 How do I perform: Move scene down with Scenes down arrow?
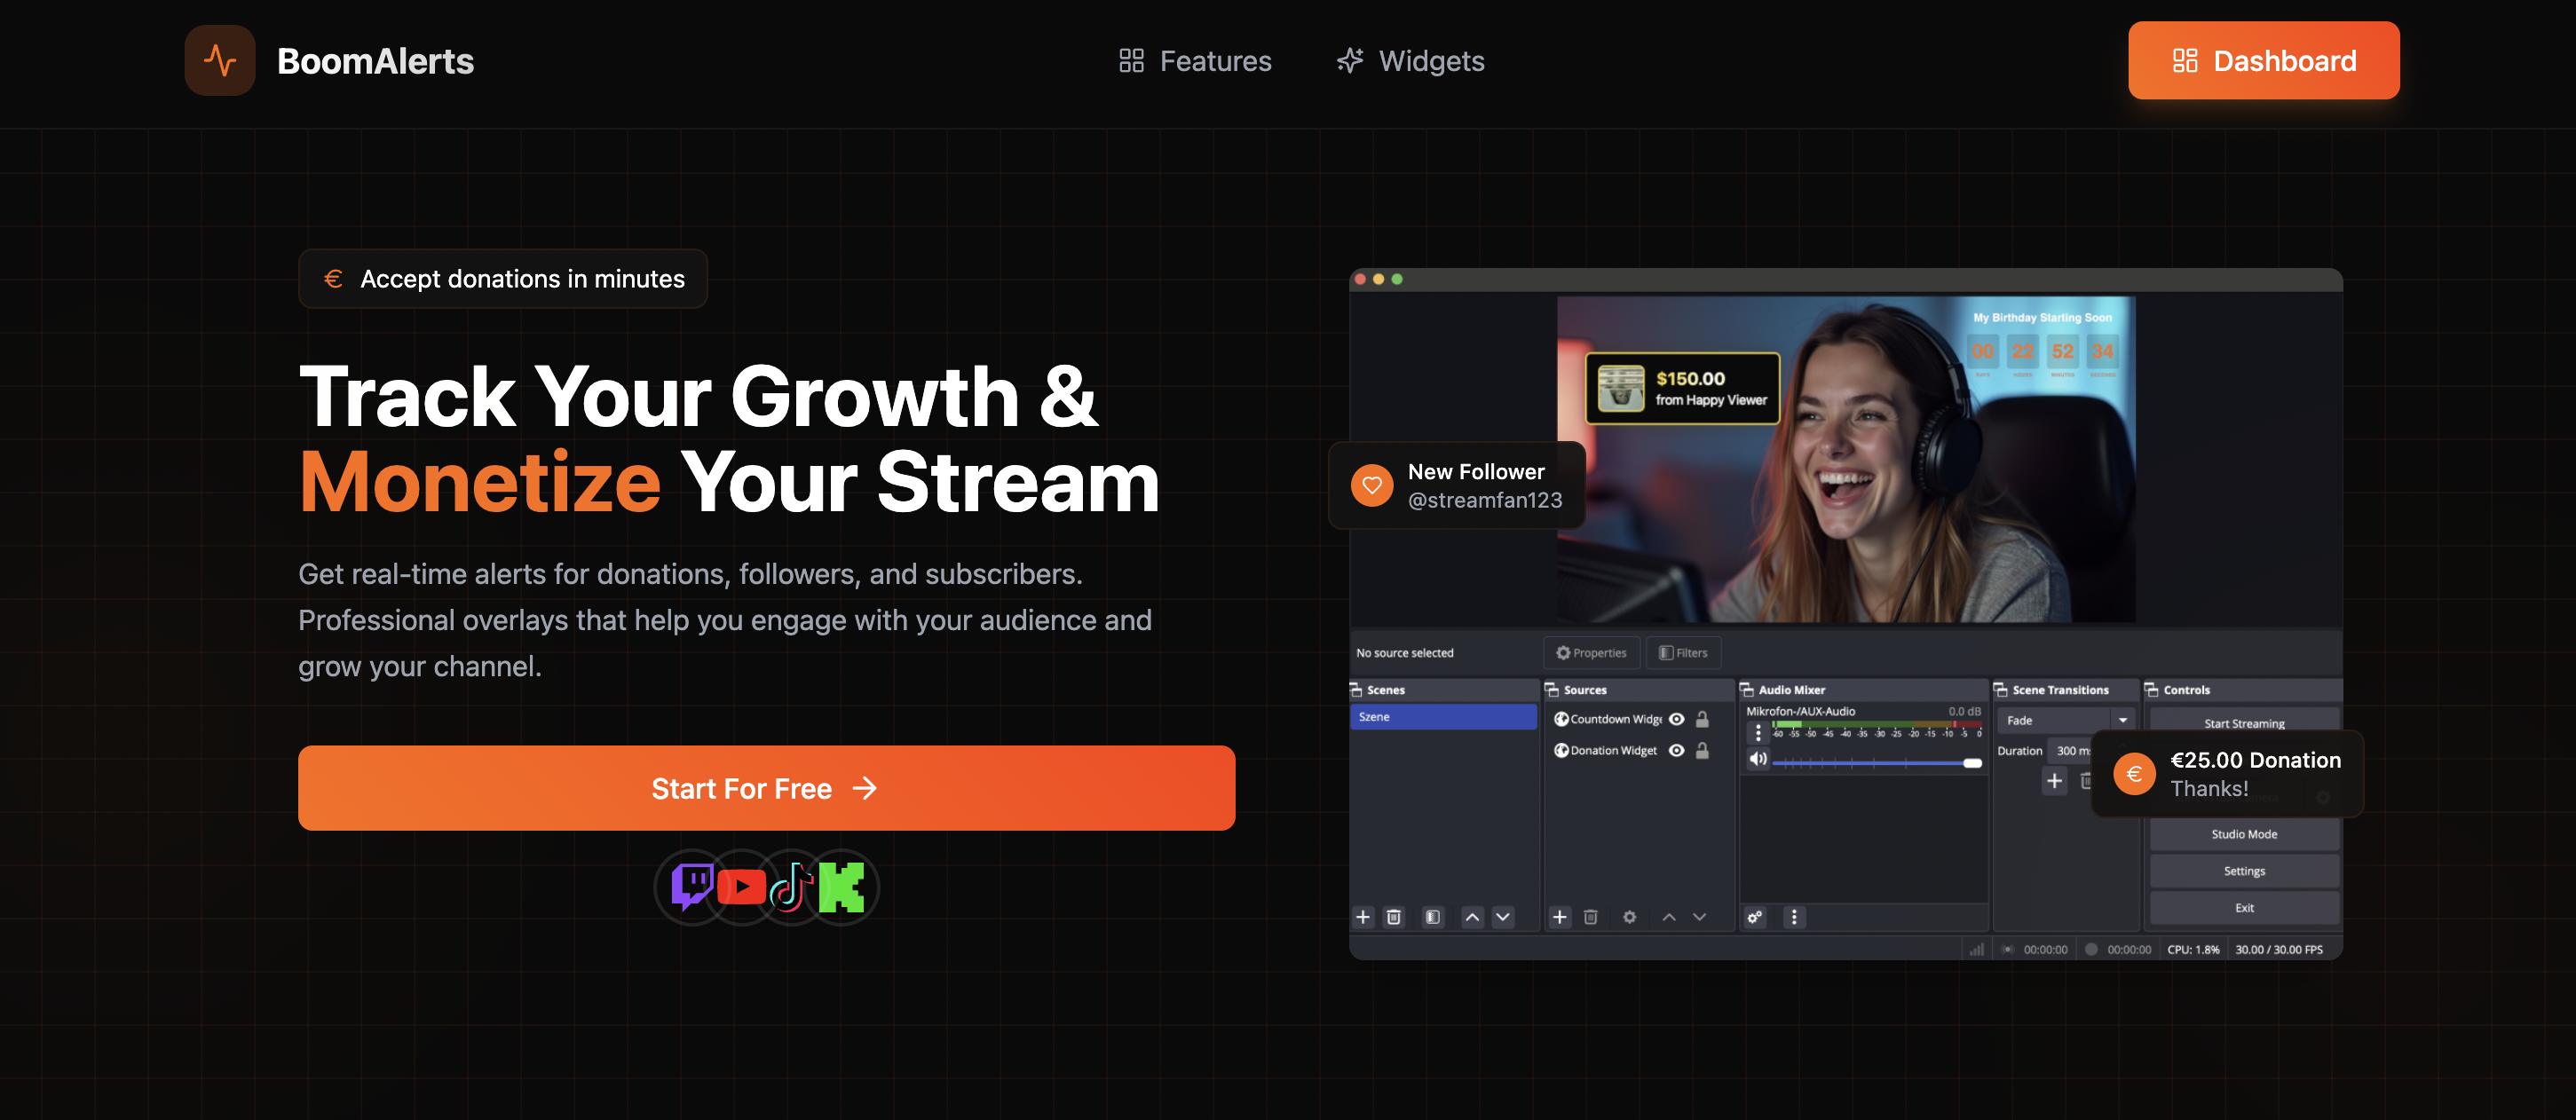[1503, 917]
